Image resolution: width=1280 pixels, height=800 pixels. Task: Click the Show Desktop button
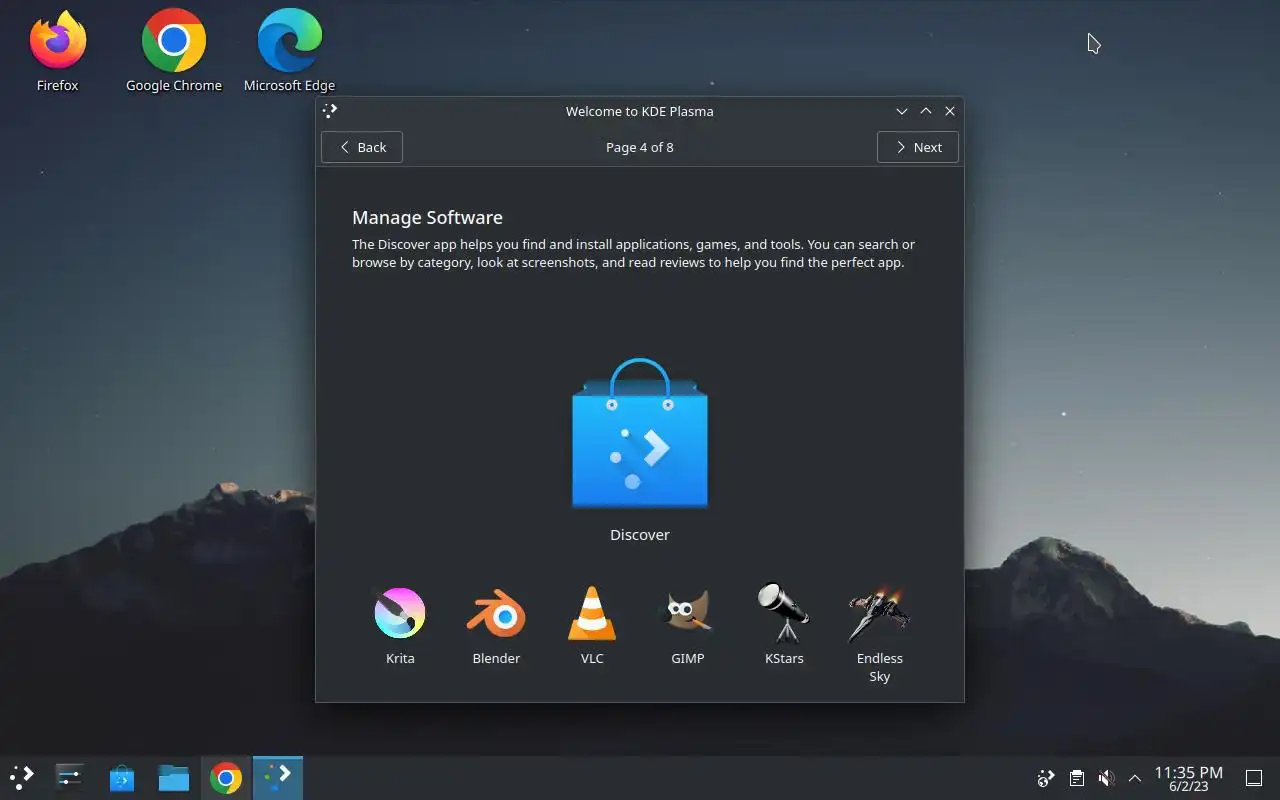[1253, 777]
